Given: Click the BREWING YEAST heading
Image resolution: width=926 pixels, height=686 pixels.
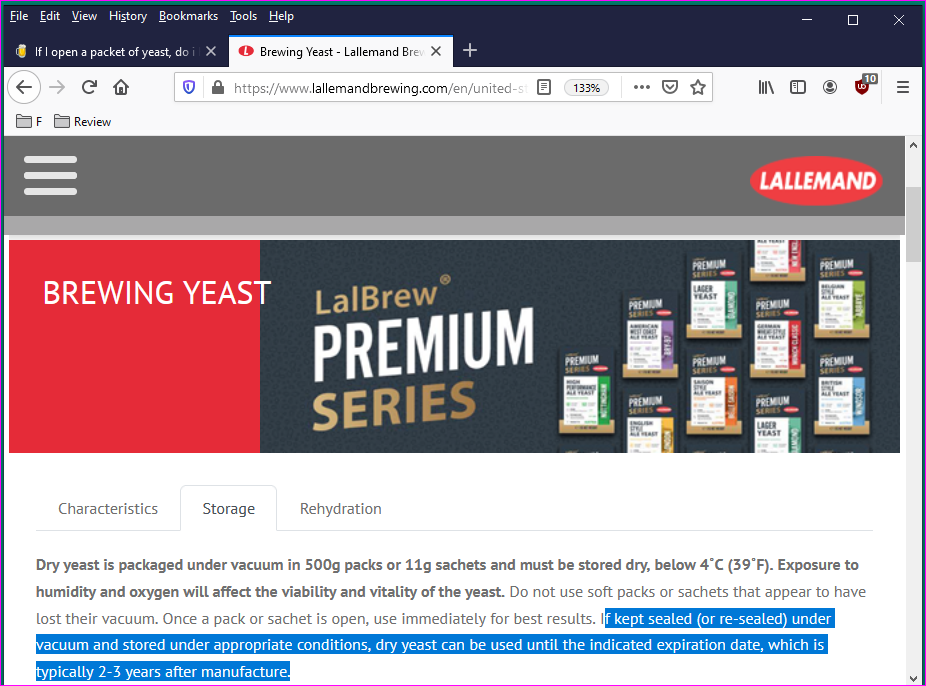Looking at the screenshot, I should [x=157, y=293].
